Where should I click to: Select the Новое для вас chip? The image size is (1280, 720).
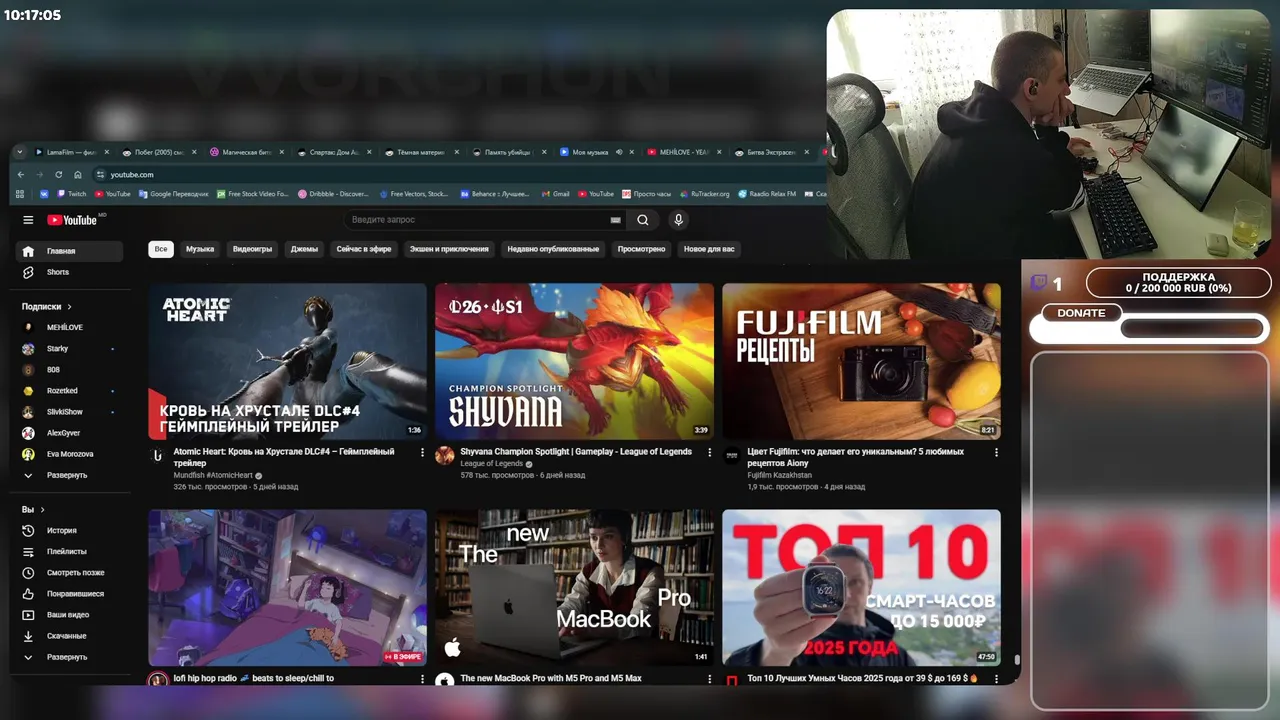(709, 249)
